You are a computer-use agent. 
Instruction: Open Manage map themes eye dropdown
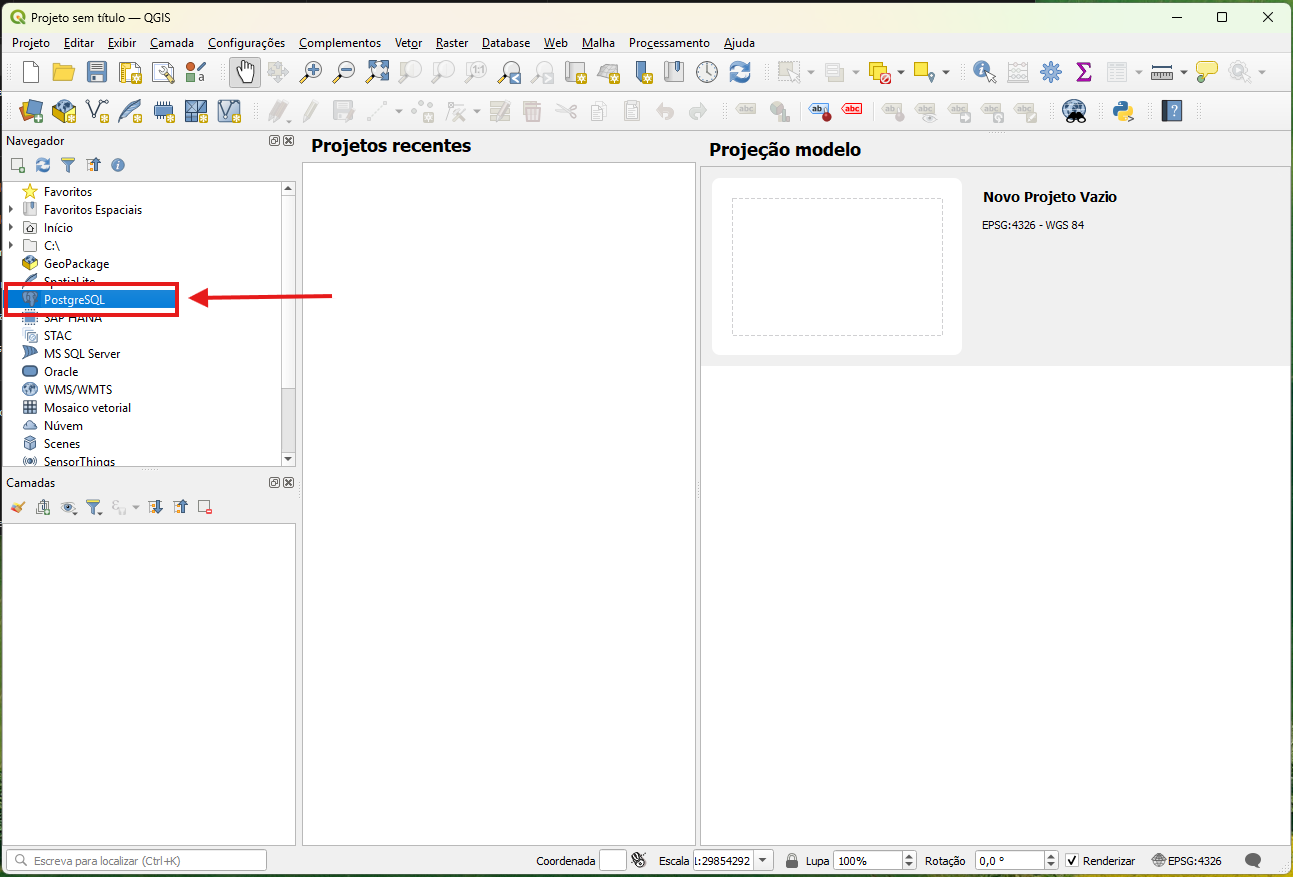point(69,507)
